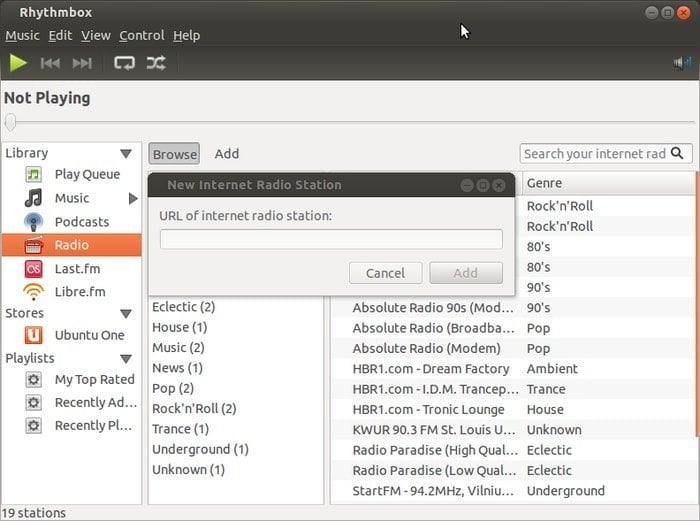This screenshot has width=700, height=521.
Task: Open the Help menu
Action: coord(187,35)
